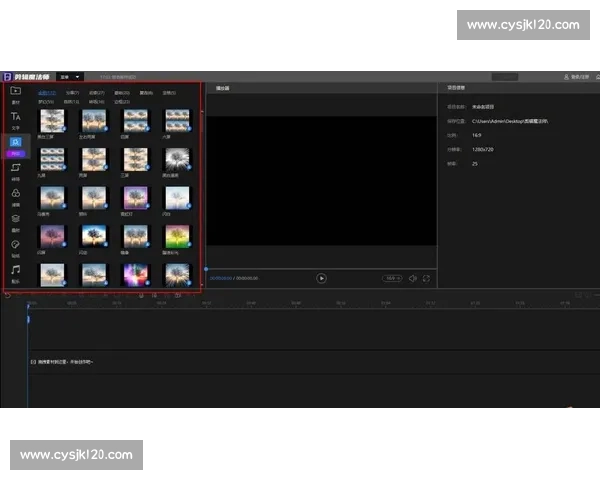600x480 pixels.
Task: Select the purple-bordered tree effect thumbnail
Action: point(135,198)
